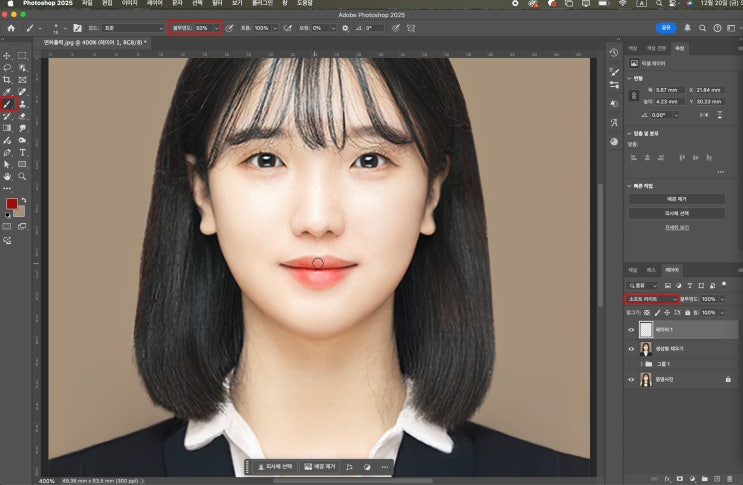The image size is (743, 485).
Task: Hide the 레이어 1 layer
Action: 631,329
